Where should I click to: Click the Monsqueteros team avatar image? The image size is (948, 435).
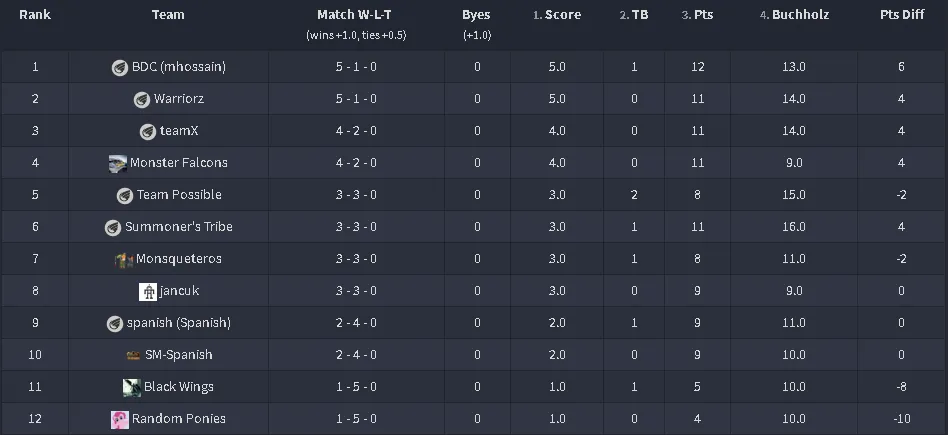click(x=124, y=260)
